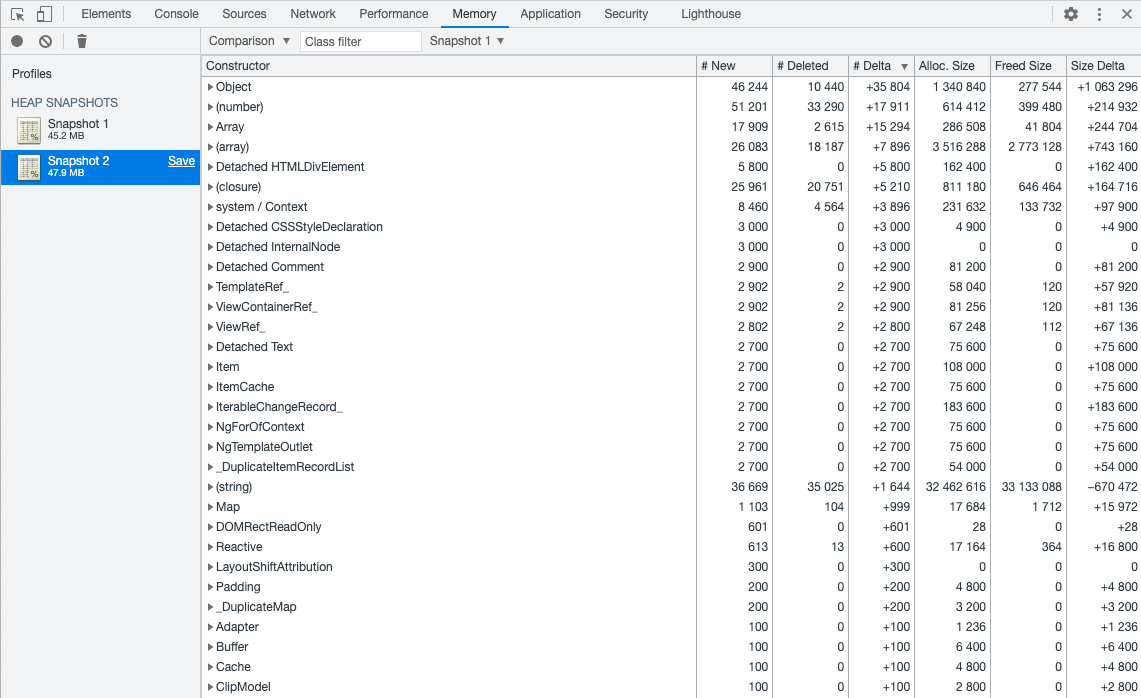Expand the Object constructor row

coord(211,87)
